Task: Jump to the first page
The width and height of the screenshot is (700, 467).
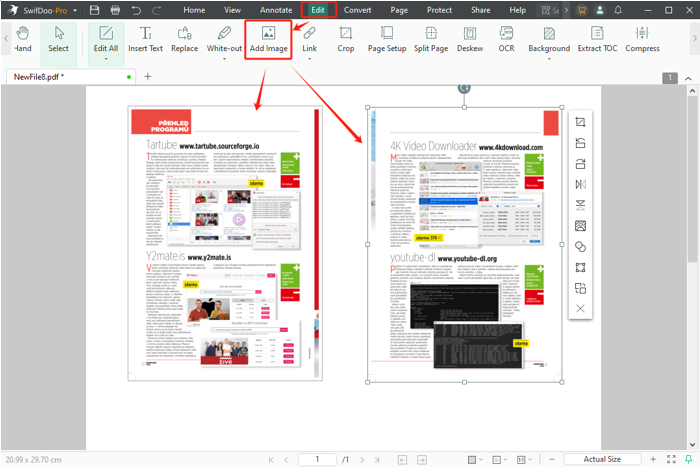Action: click(x=271, y=459)
